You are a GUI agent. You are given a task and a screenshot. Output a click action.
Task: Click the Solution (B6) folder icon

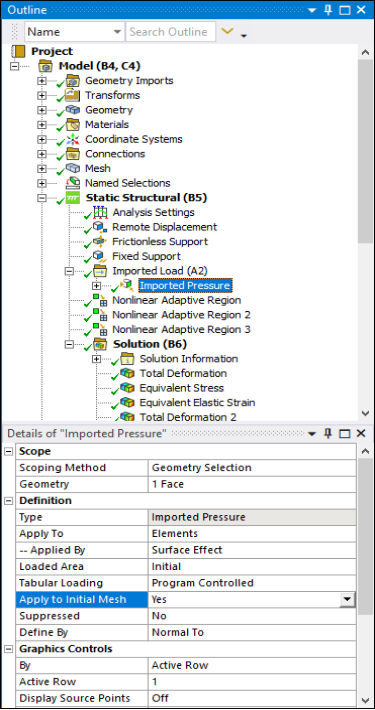(100, 344)
